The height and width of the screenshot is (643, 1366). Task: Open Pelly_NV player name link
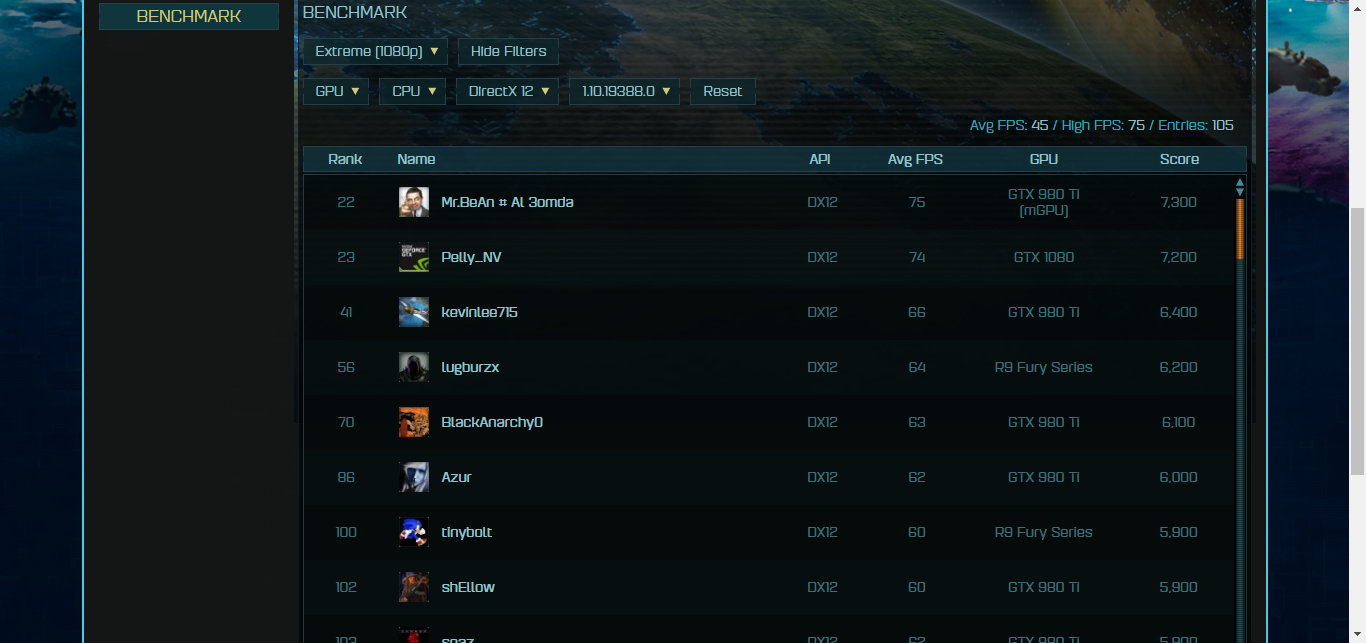point(471,257)
